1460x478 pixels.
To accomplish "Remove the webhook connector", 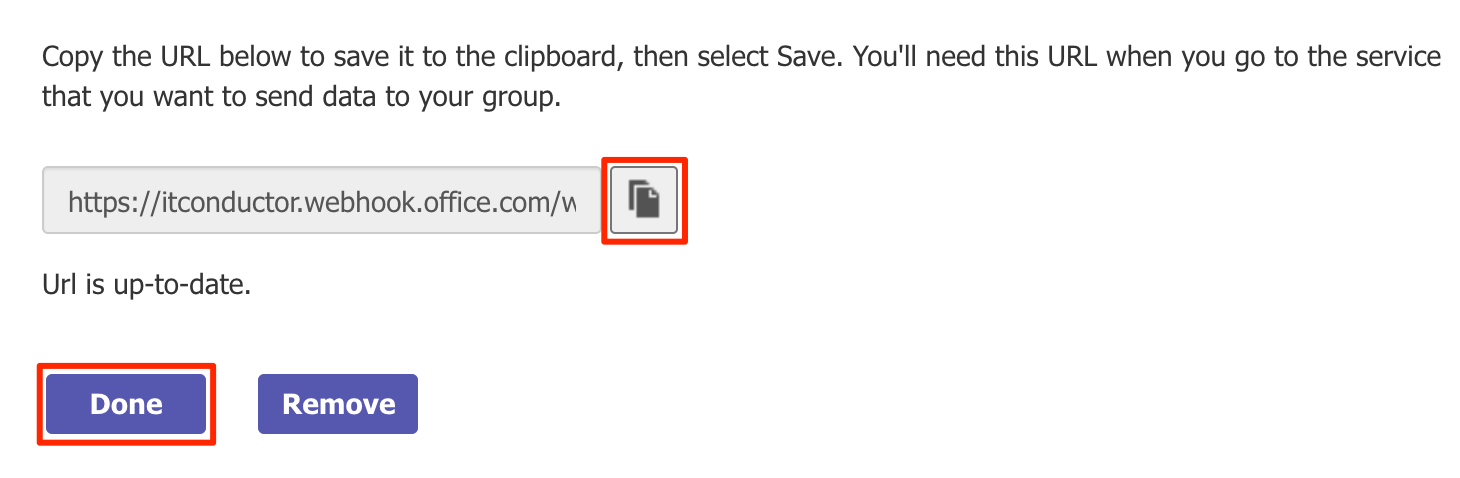I will pos(338,404).
